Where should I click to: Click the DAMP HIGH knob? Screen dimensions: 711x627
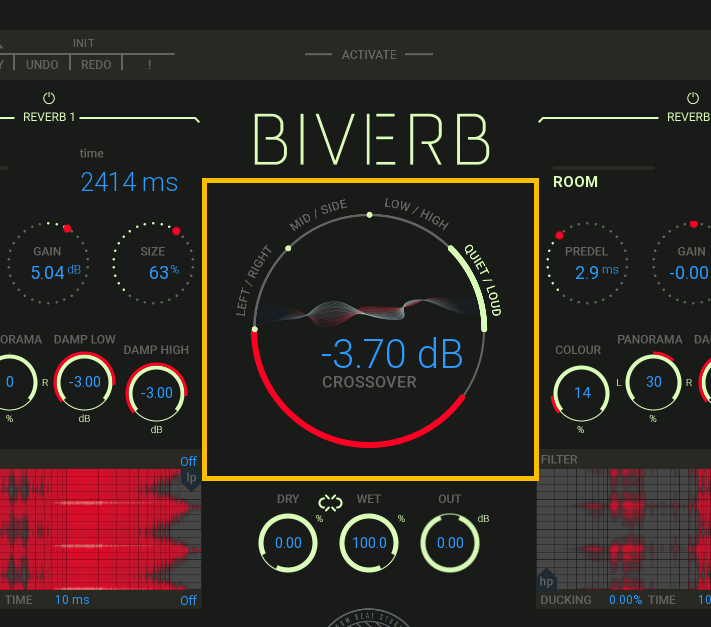156,393
